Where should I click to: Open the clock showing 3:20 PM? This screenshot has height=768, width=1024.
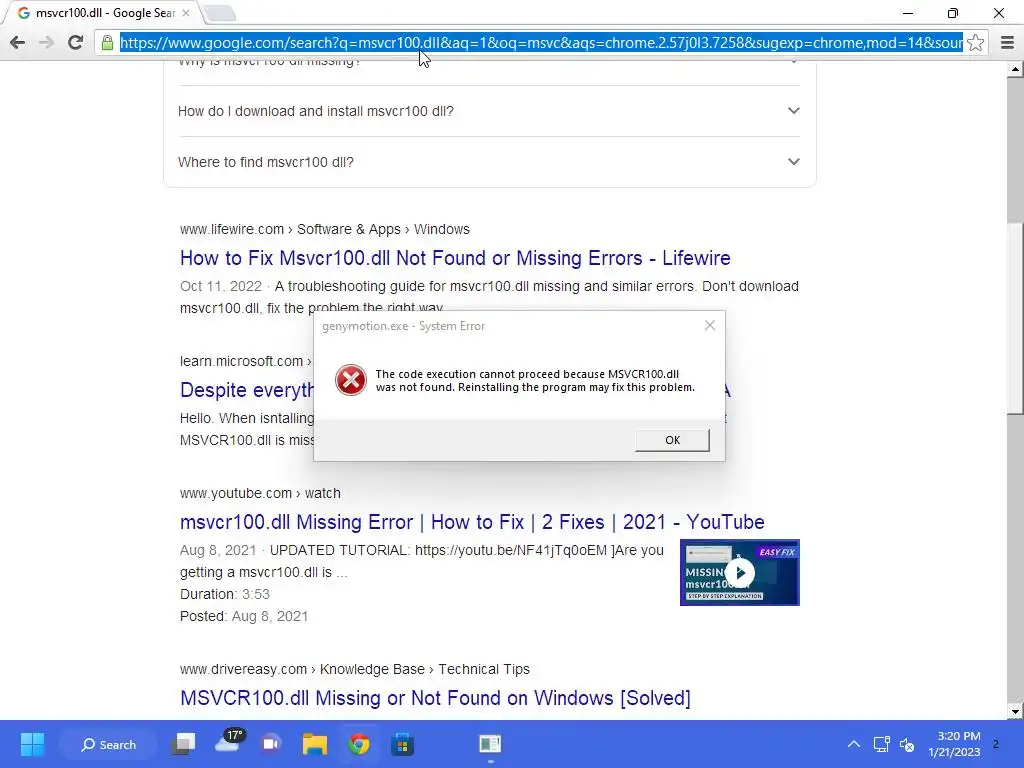tap(954, 744)
